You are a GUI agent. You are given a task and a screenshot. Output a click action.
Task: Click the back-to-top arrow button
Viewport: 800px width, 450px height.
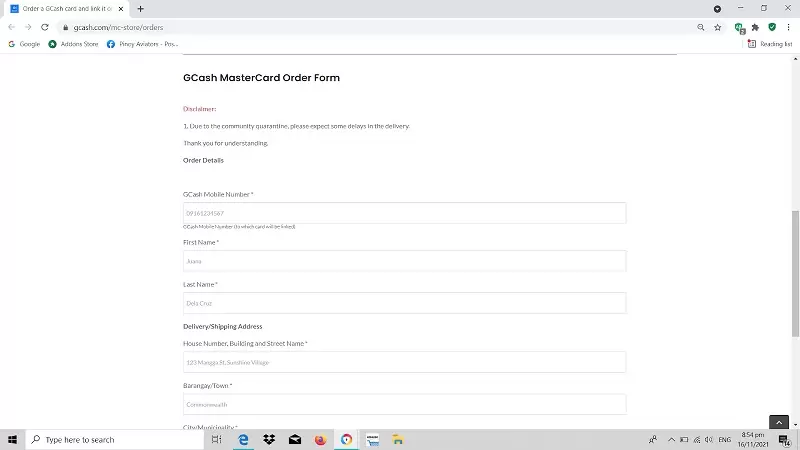tap(779, 422)
